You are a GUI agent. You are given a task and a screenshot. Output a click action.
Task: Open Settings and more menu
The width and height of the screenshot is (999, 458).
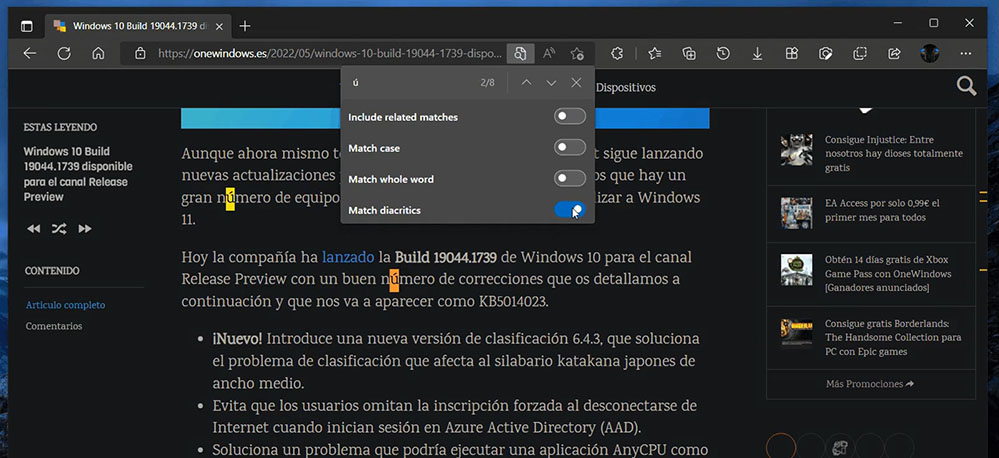966,54
